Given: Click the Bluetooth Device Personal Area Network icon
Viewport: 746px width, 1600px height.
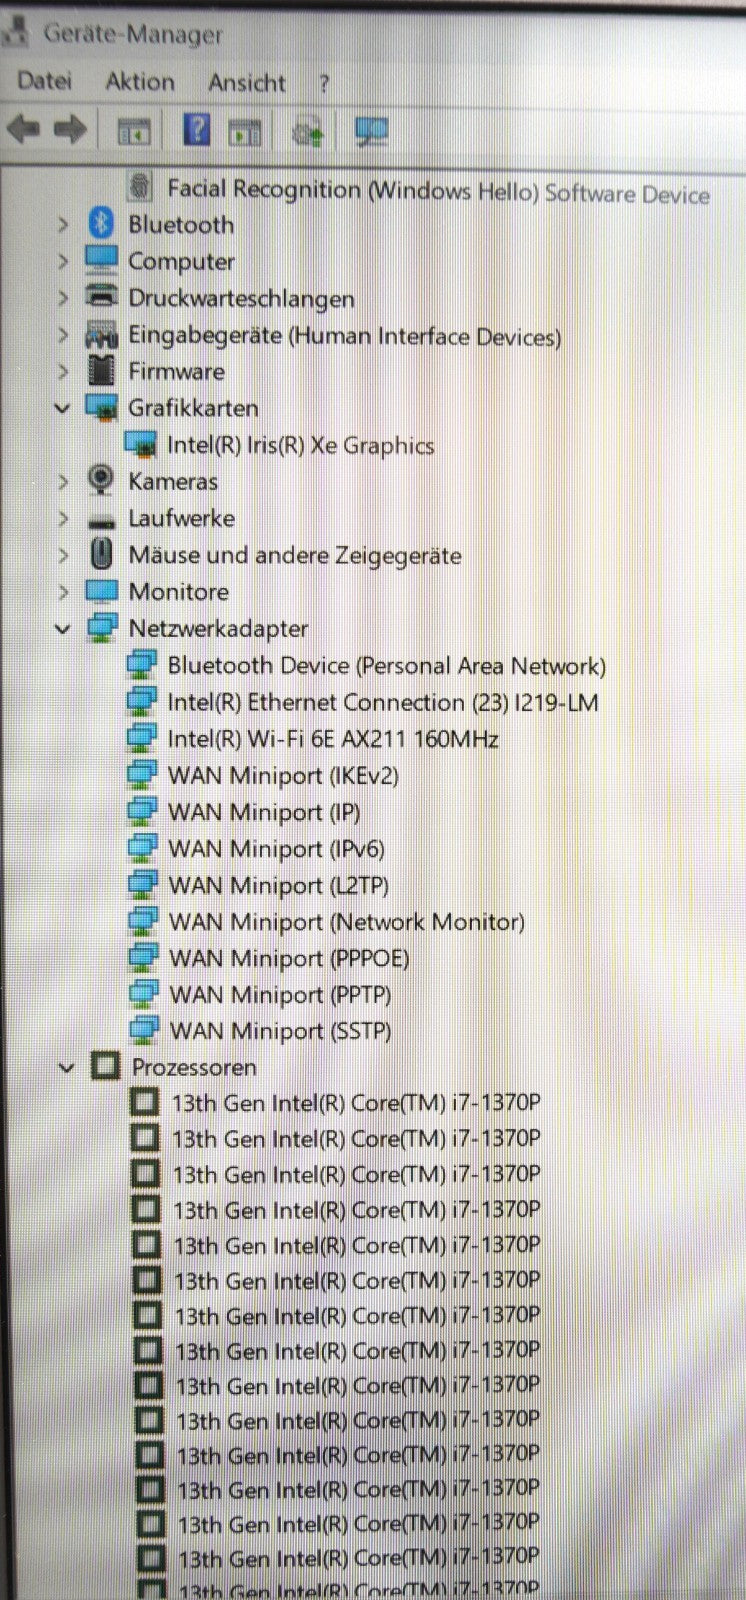Looking at the screenshot, I should pos(142,664).
